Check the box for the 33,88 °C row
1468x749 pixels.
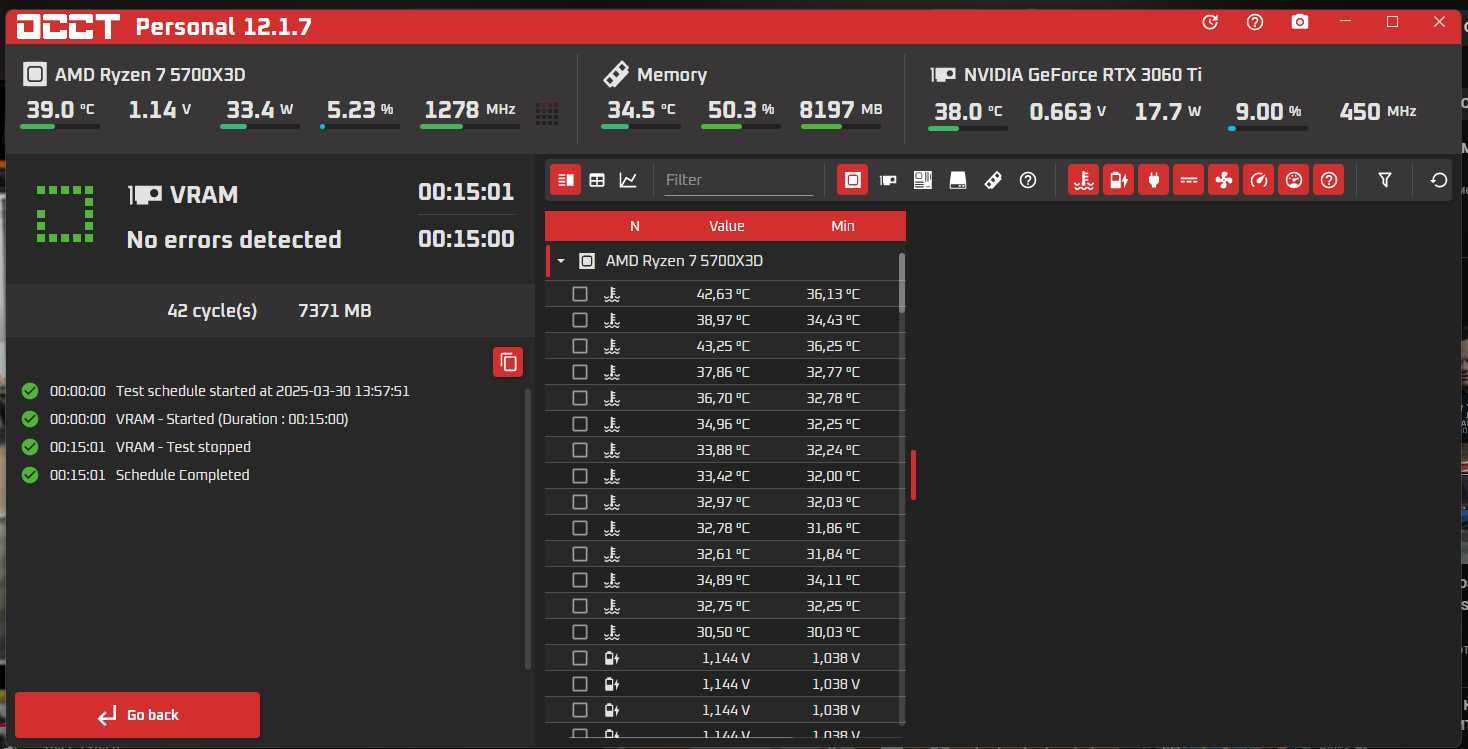580,450
